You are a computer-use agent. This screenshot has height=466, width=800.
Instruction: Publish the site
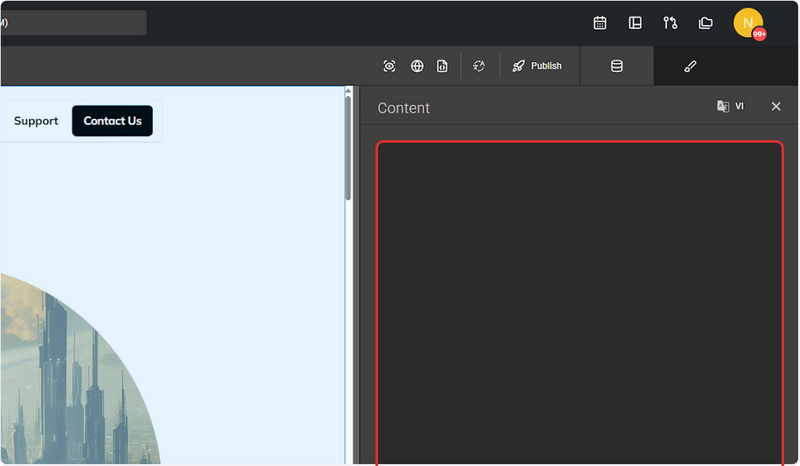537,66
